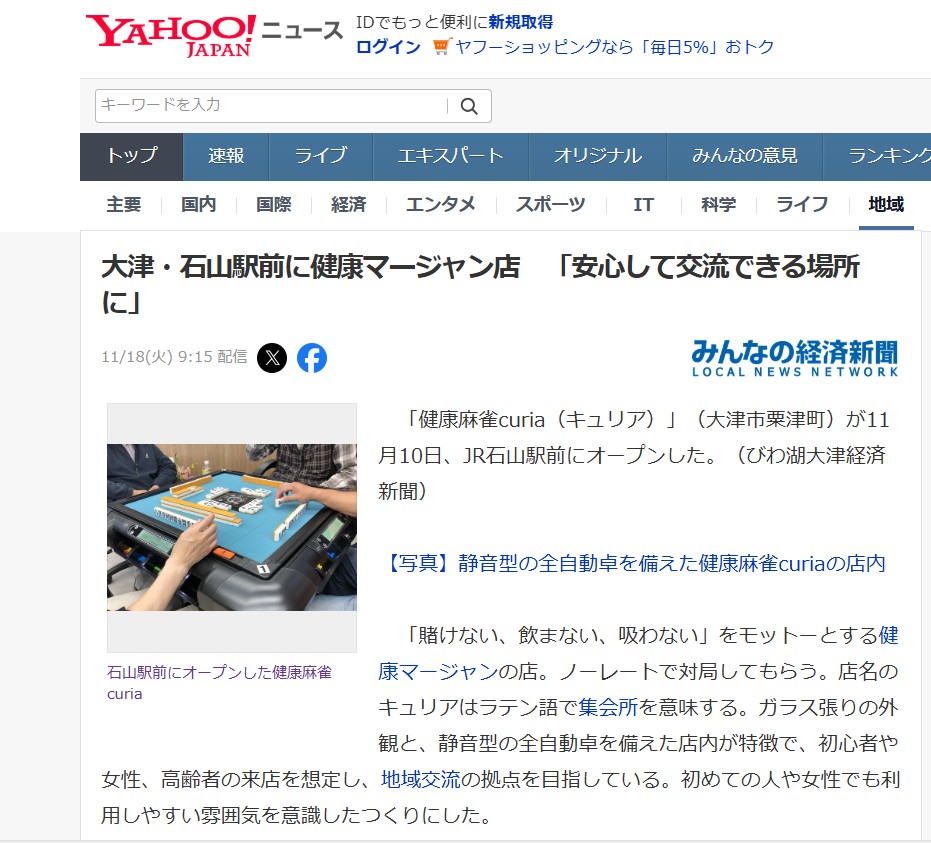The image size is (931, 843).
Task: Share the article via the X icon
Action: tap(270, 358)
